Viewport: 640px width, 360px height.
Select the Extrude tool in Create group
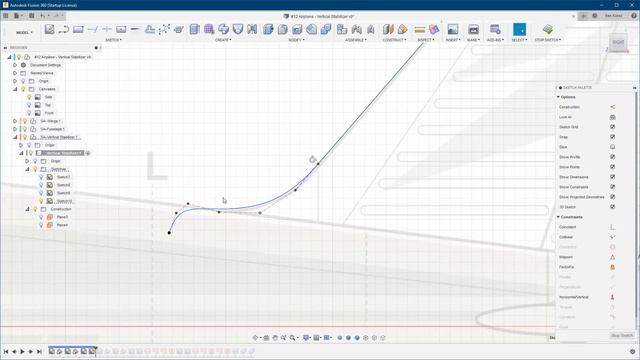194,29
